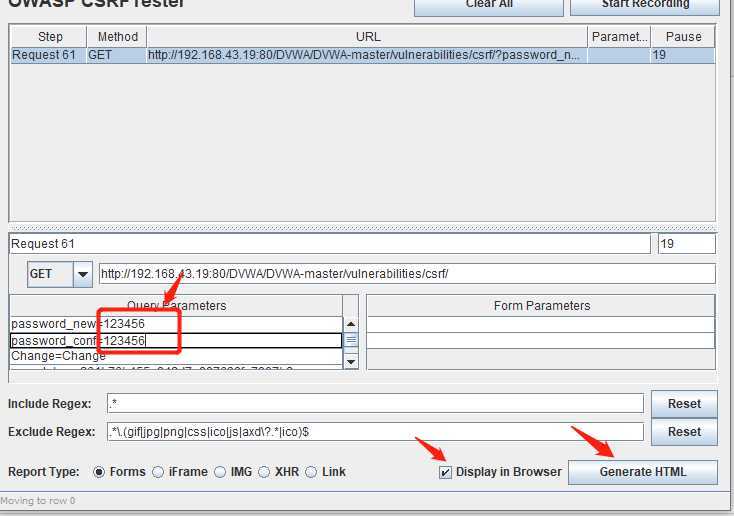This screenshot has width=734, height=516.
Task: Click the Pause column header
Action: 683,37
